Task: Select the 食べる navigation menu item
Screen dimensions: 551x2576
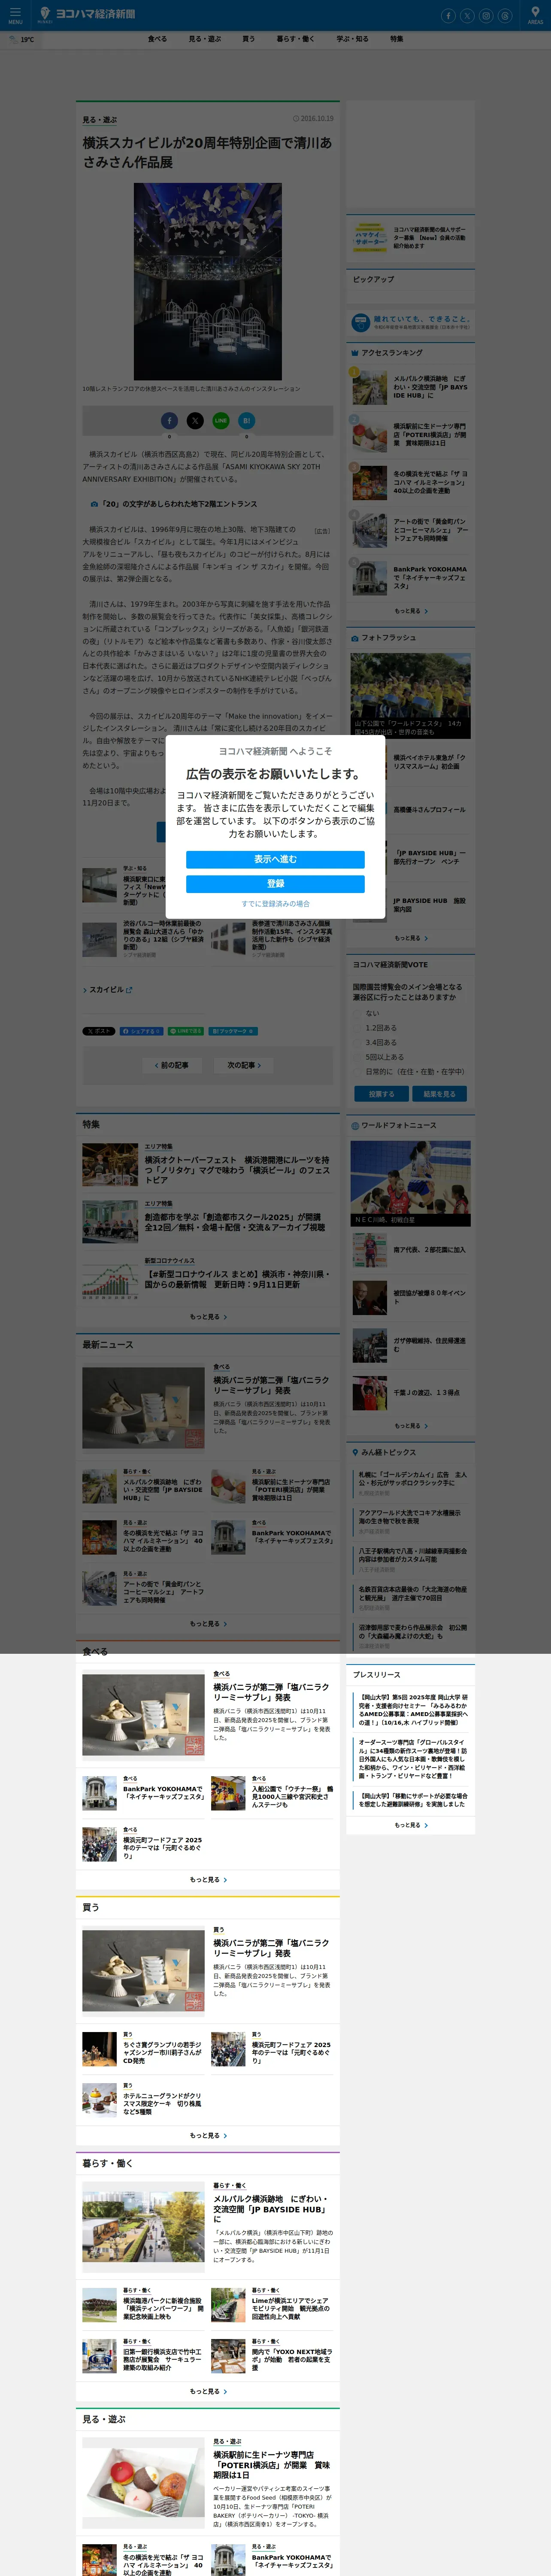Action: pos(157,39)
